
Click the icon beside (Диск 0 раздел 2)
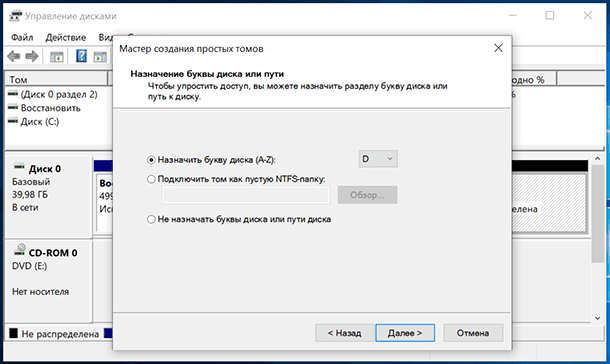pos(13,93)
